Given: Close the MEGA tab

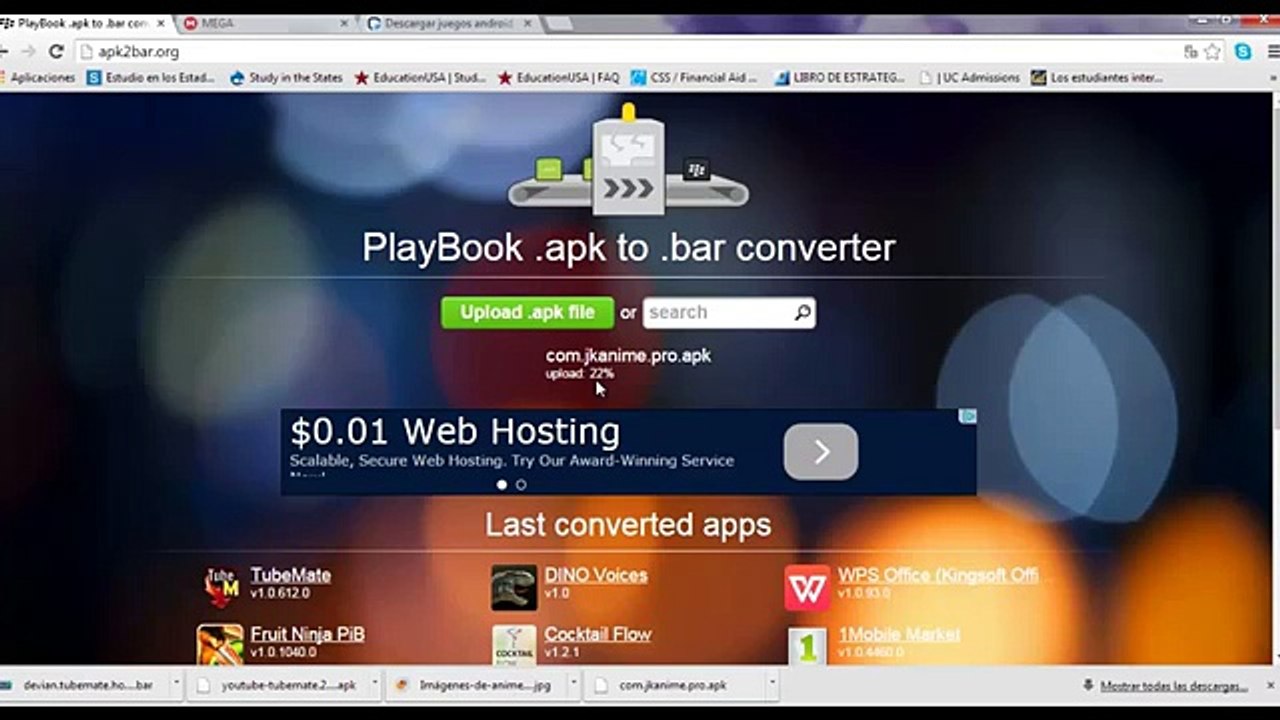Looking at the screenshot, I should (345, 23).
